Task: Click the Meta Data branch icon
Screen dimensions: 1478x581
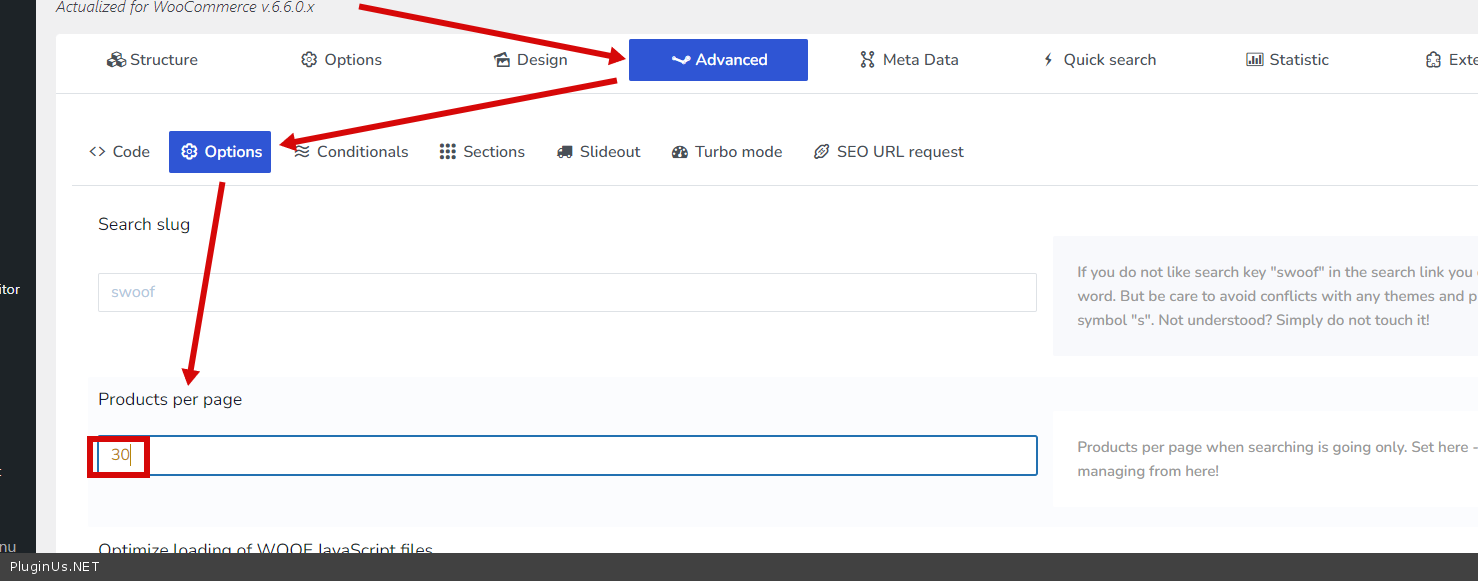Action: [867, 60]
